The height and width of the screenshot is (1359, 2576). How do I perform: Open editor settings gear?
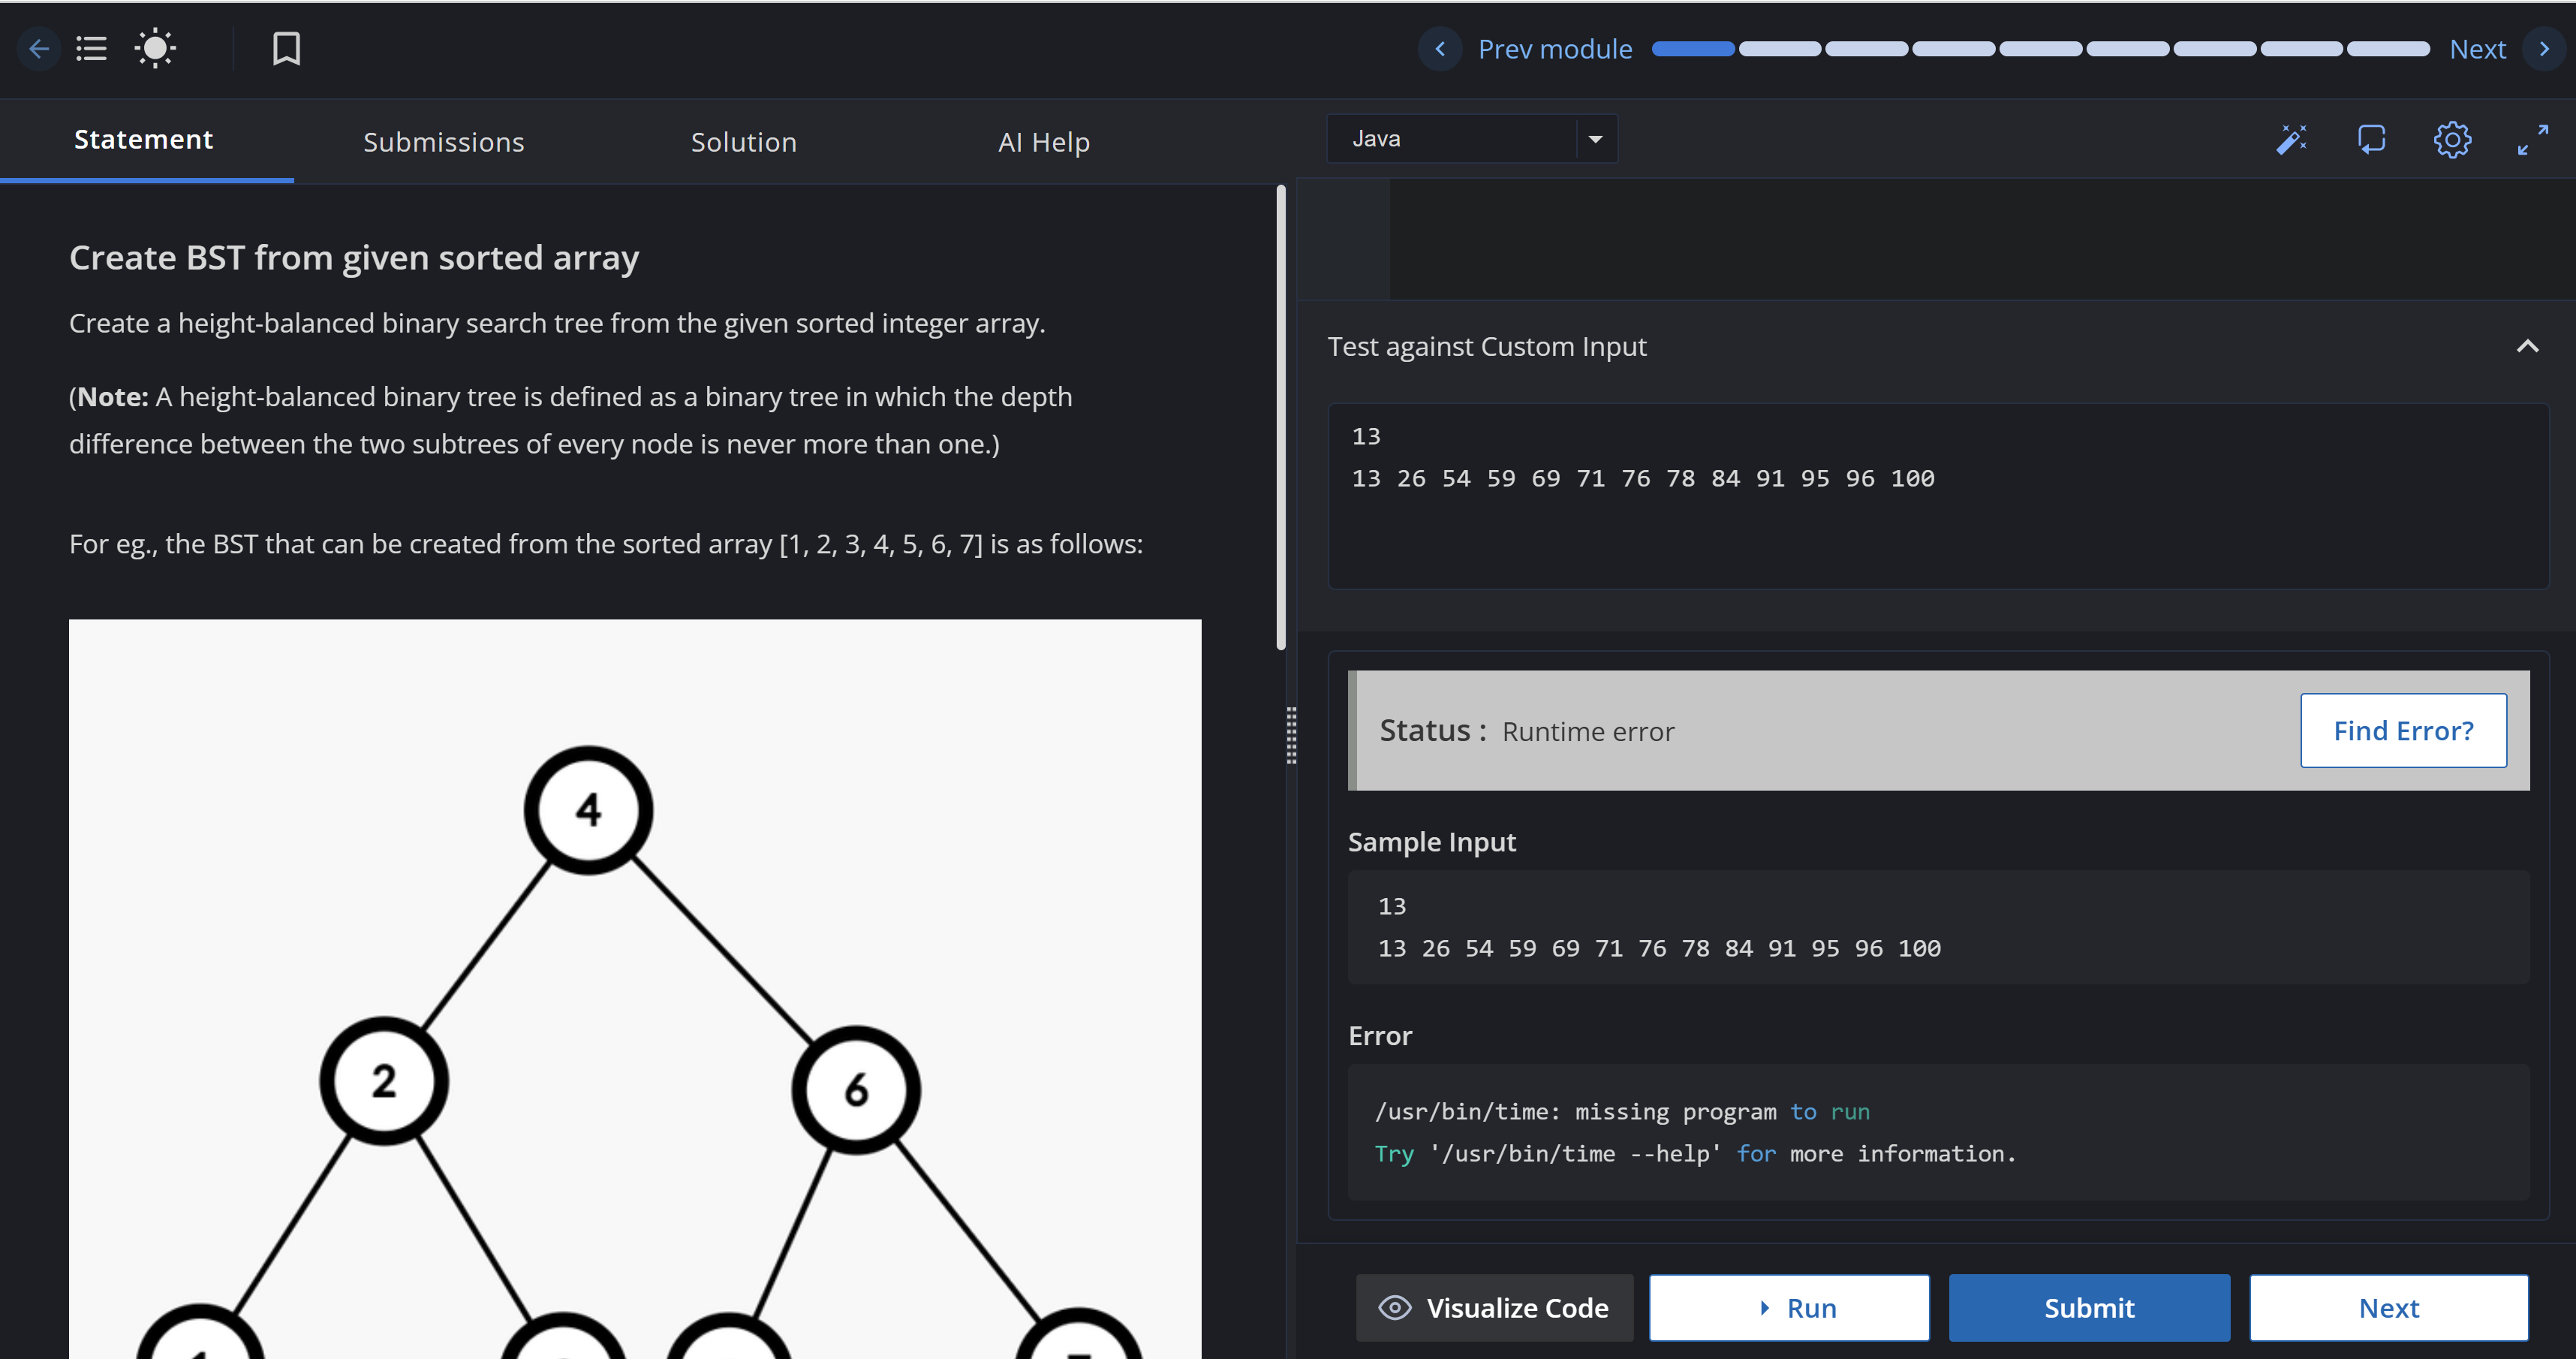(x=2452, y=140)
